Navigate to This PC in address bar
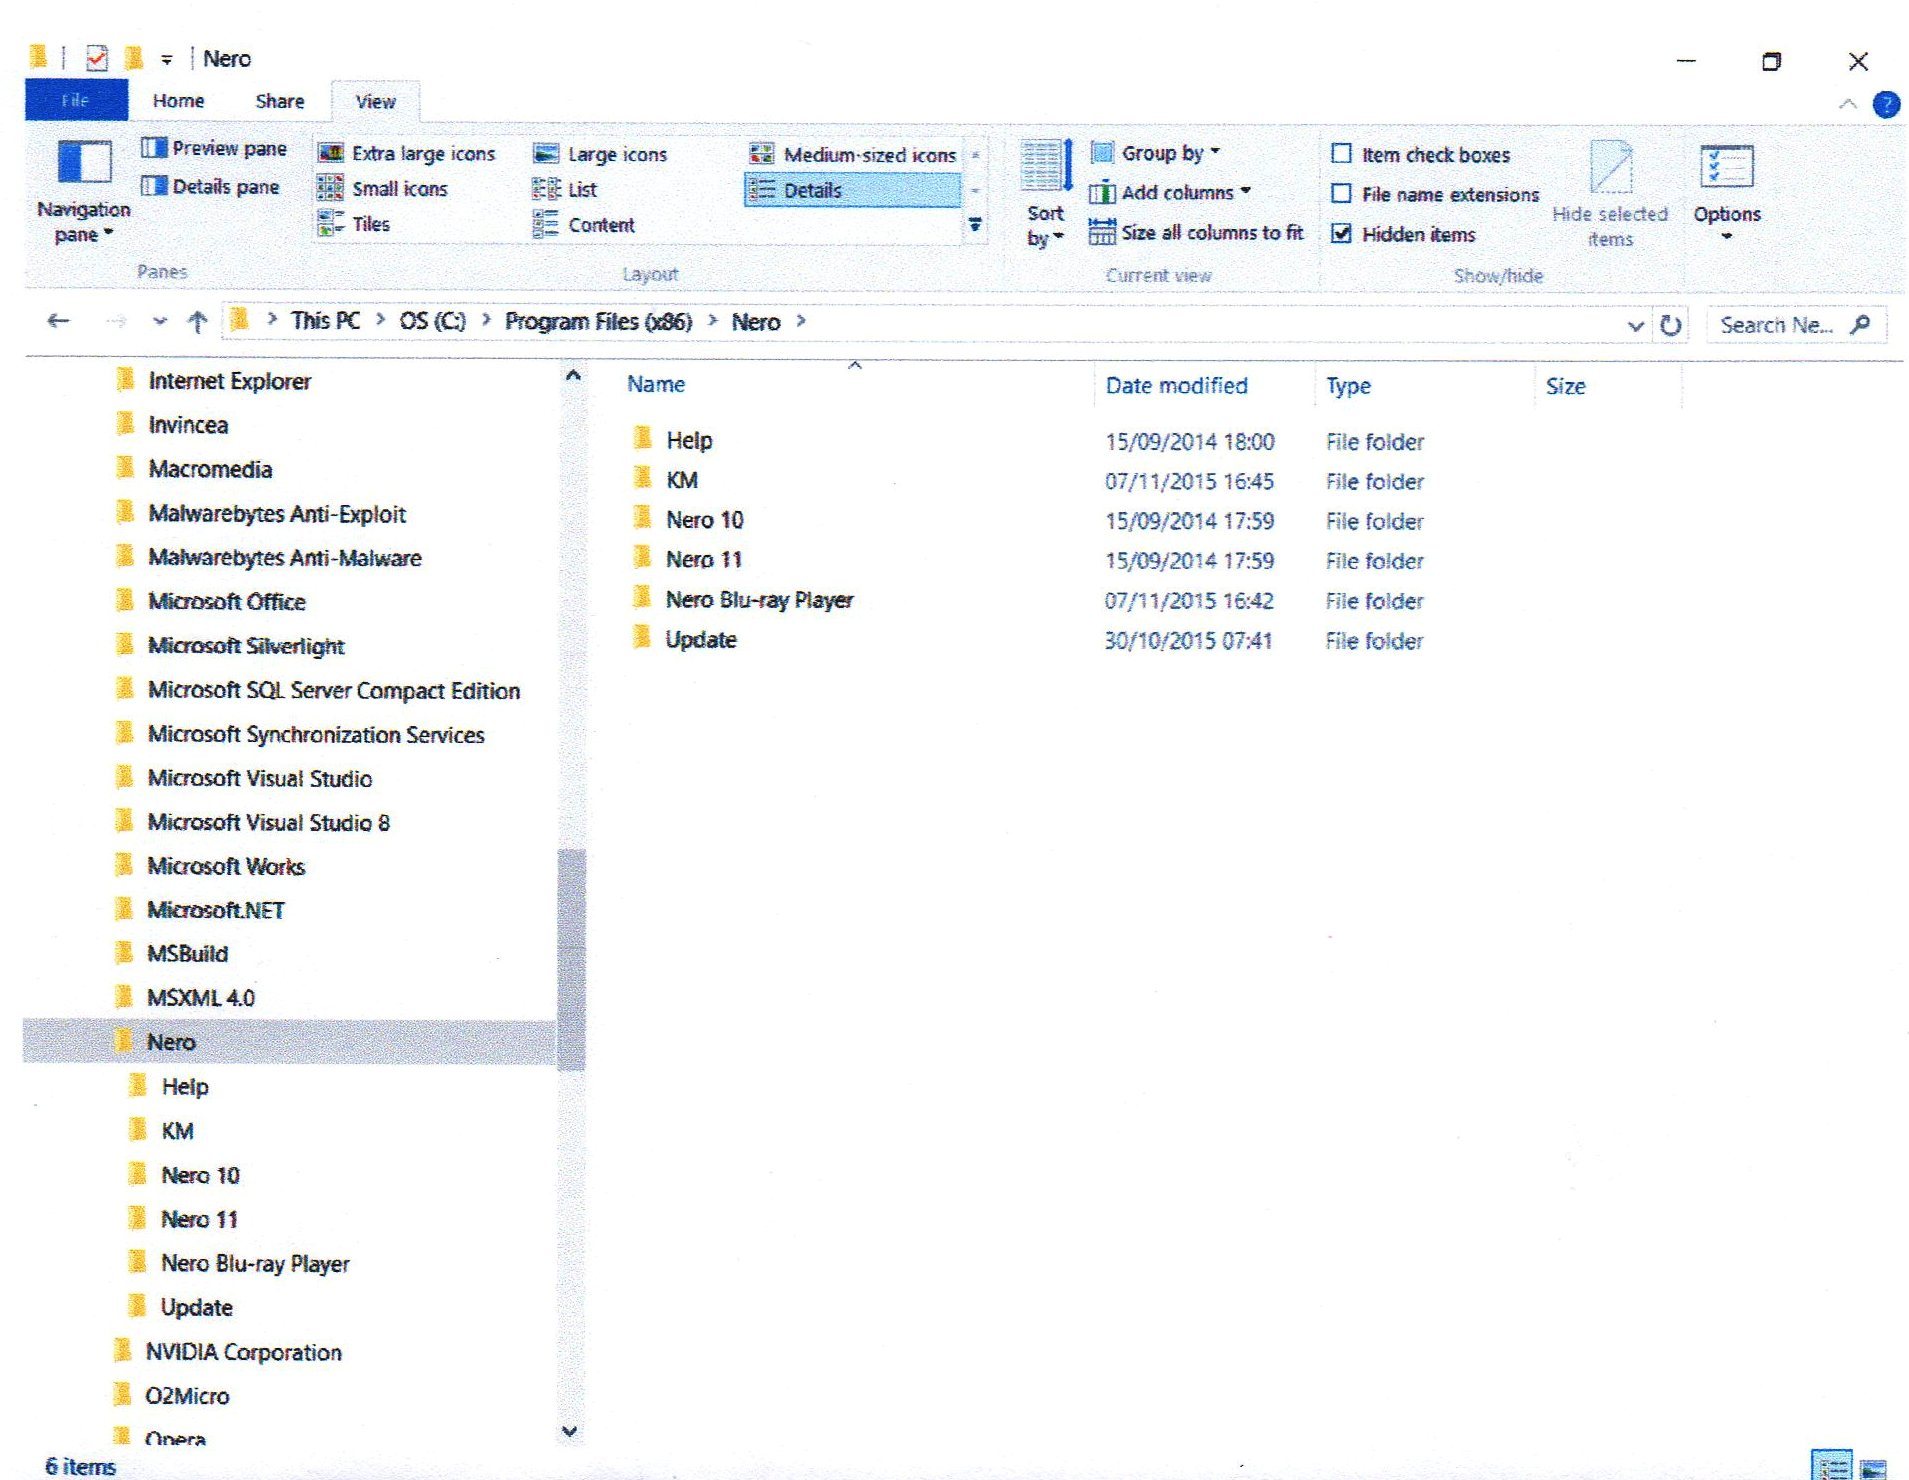Viewport: 1909px width, 1480px height. [x=325, y=321]
